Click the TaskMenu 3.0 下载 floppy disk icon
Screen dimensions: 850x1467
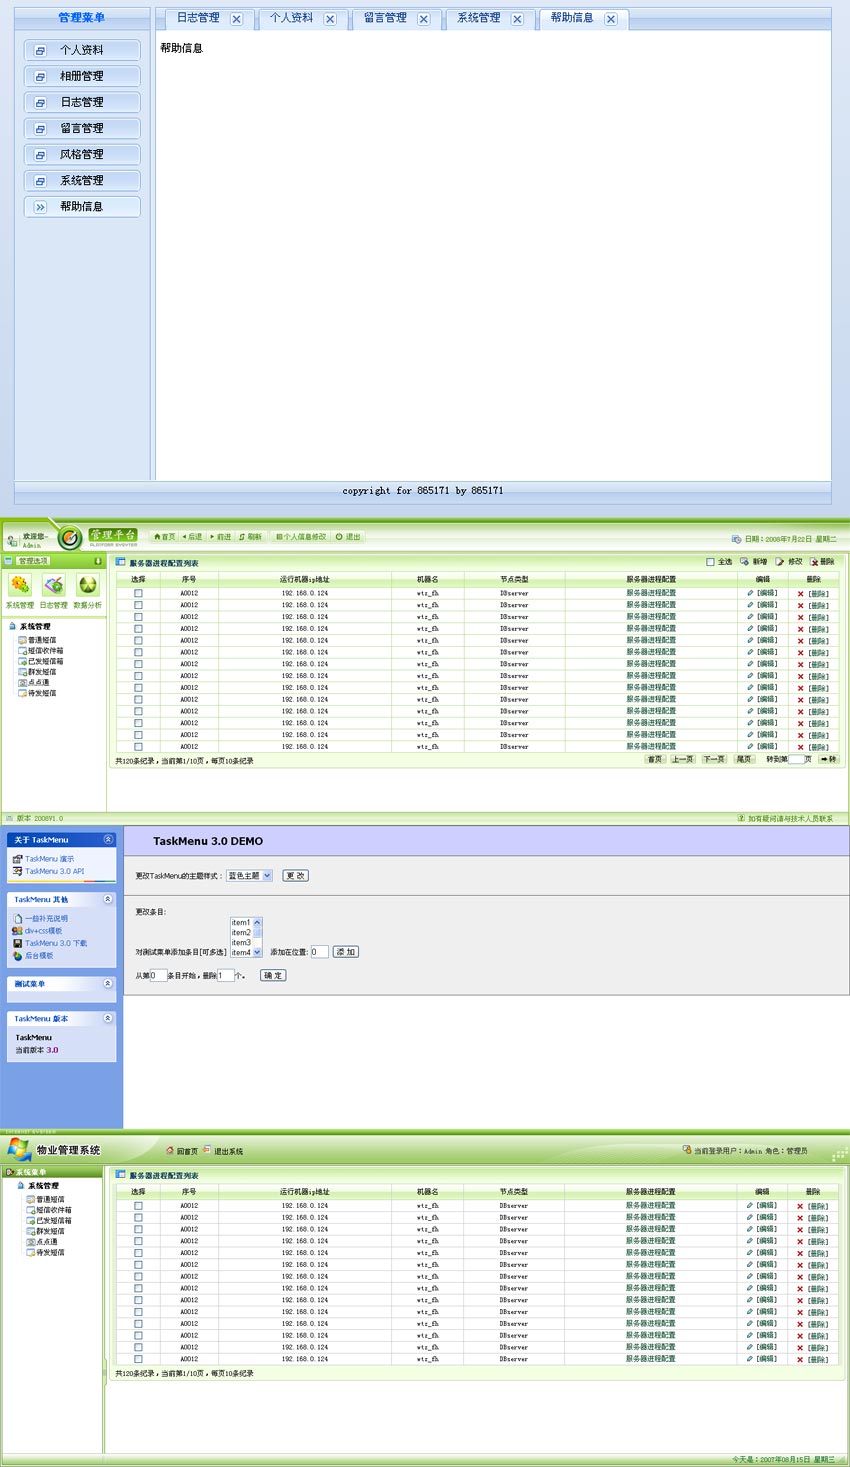tap(17, 943)
